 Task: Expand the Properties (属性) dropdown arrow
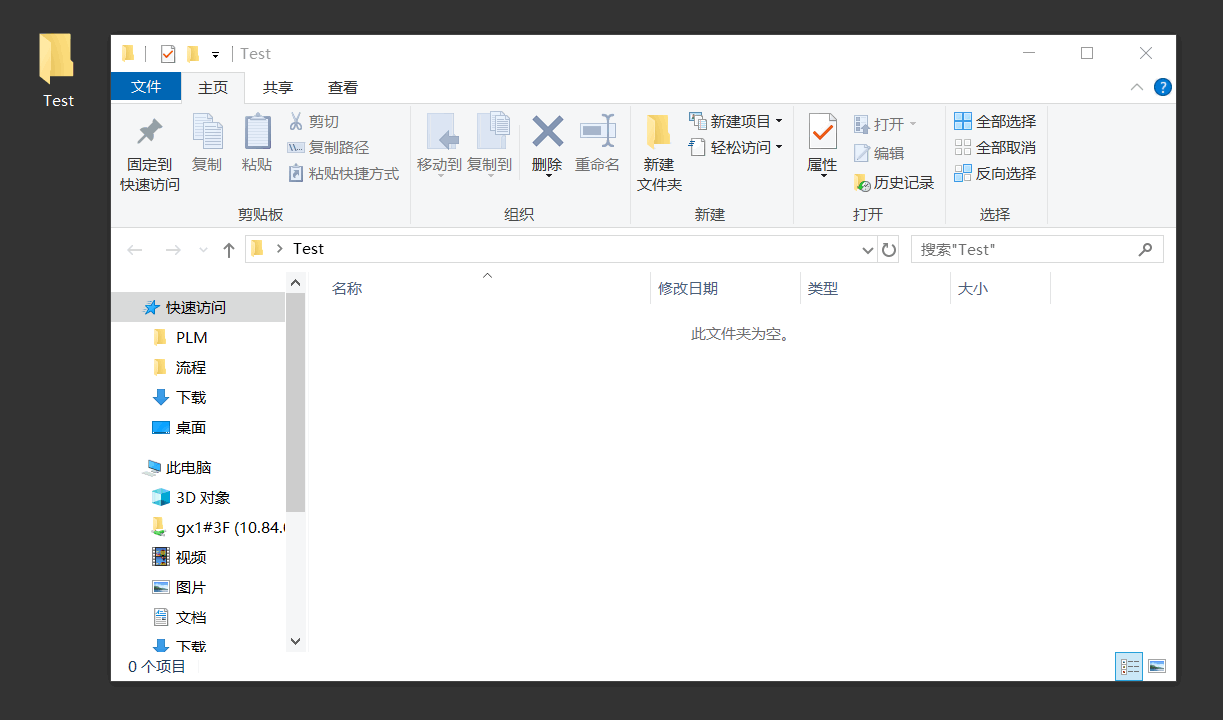click(x=822, y=176)
